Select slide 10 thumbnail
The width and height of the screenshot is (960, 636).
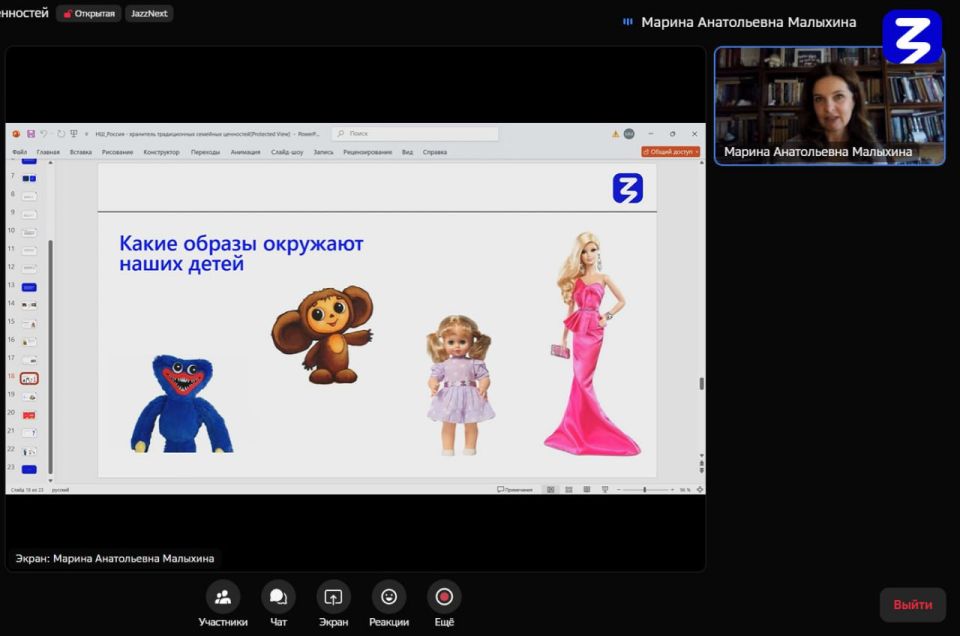(29, 233)
